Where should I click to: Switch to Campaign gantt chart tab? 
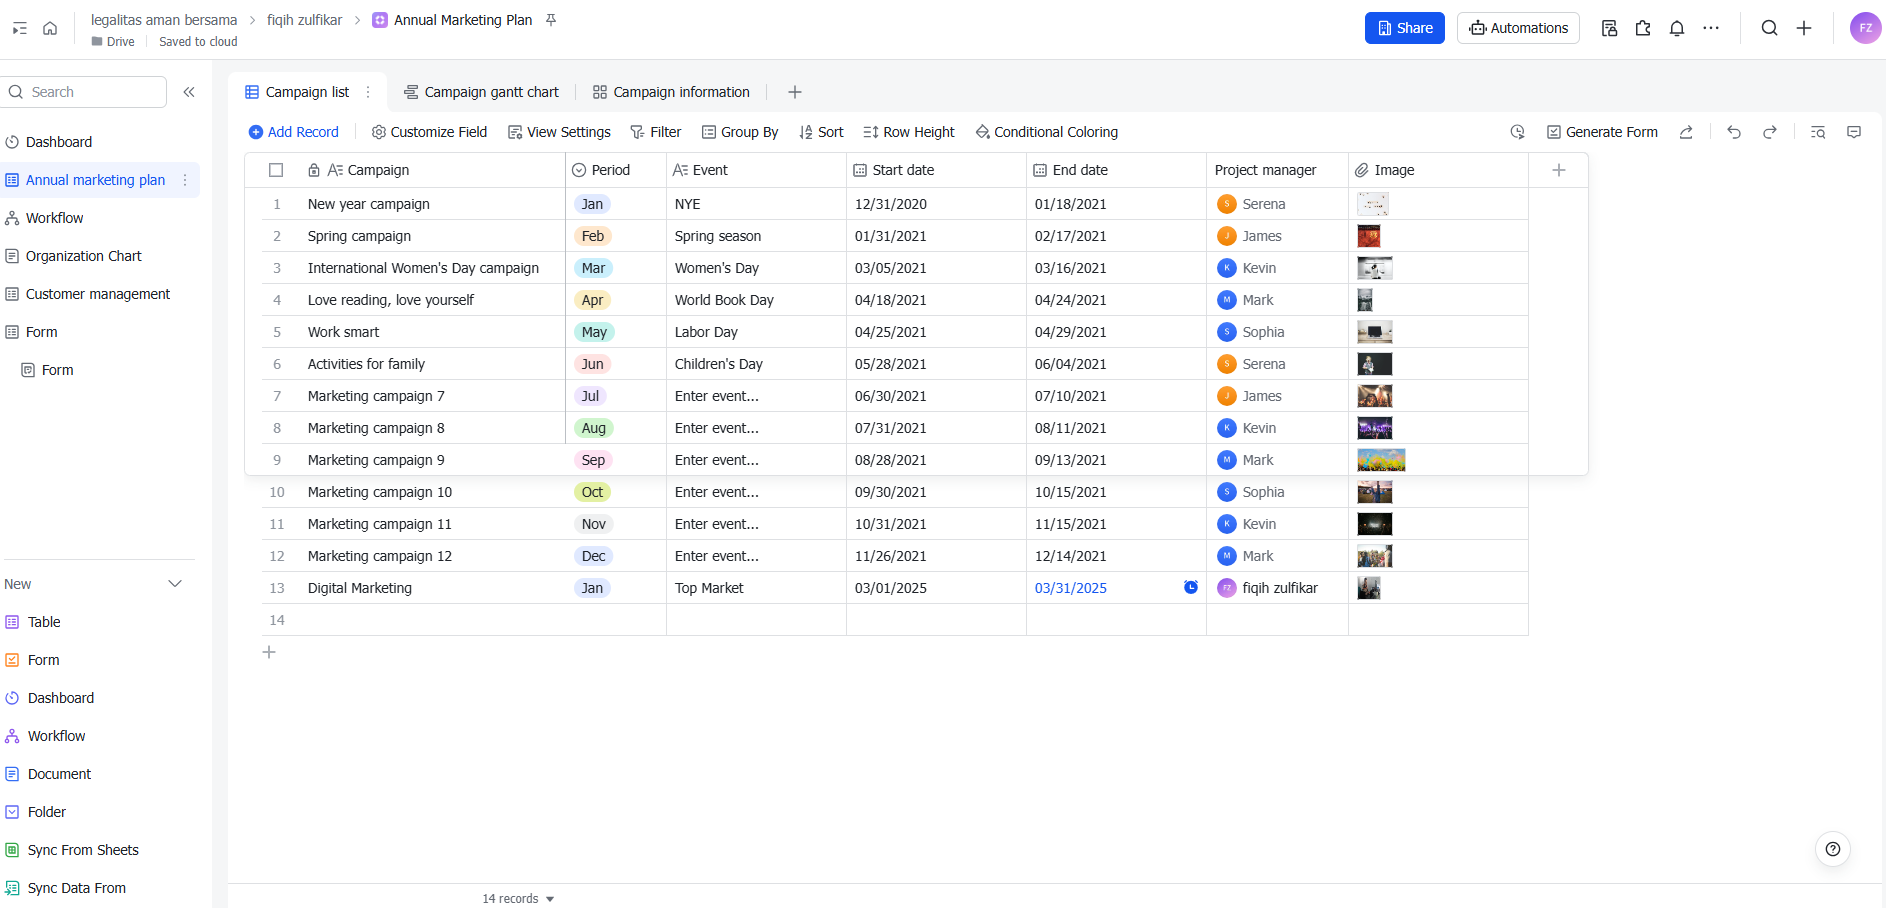coord(481,92)
